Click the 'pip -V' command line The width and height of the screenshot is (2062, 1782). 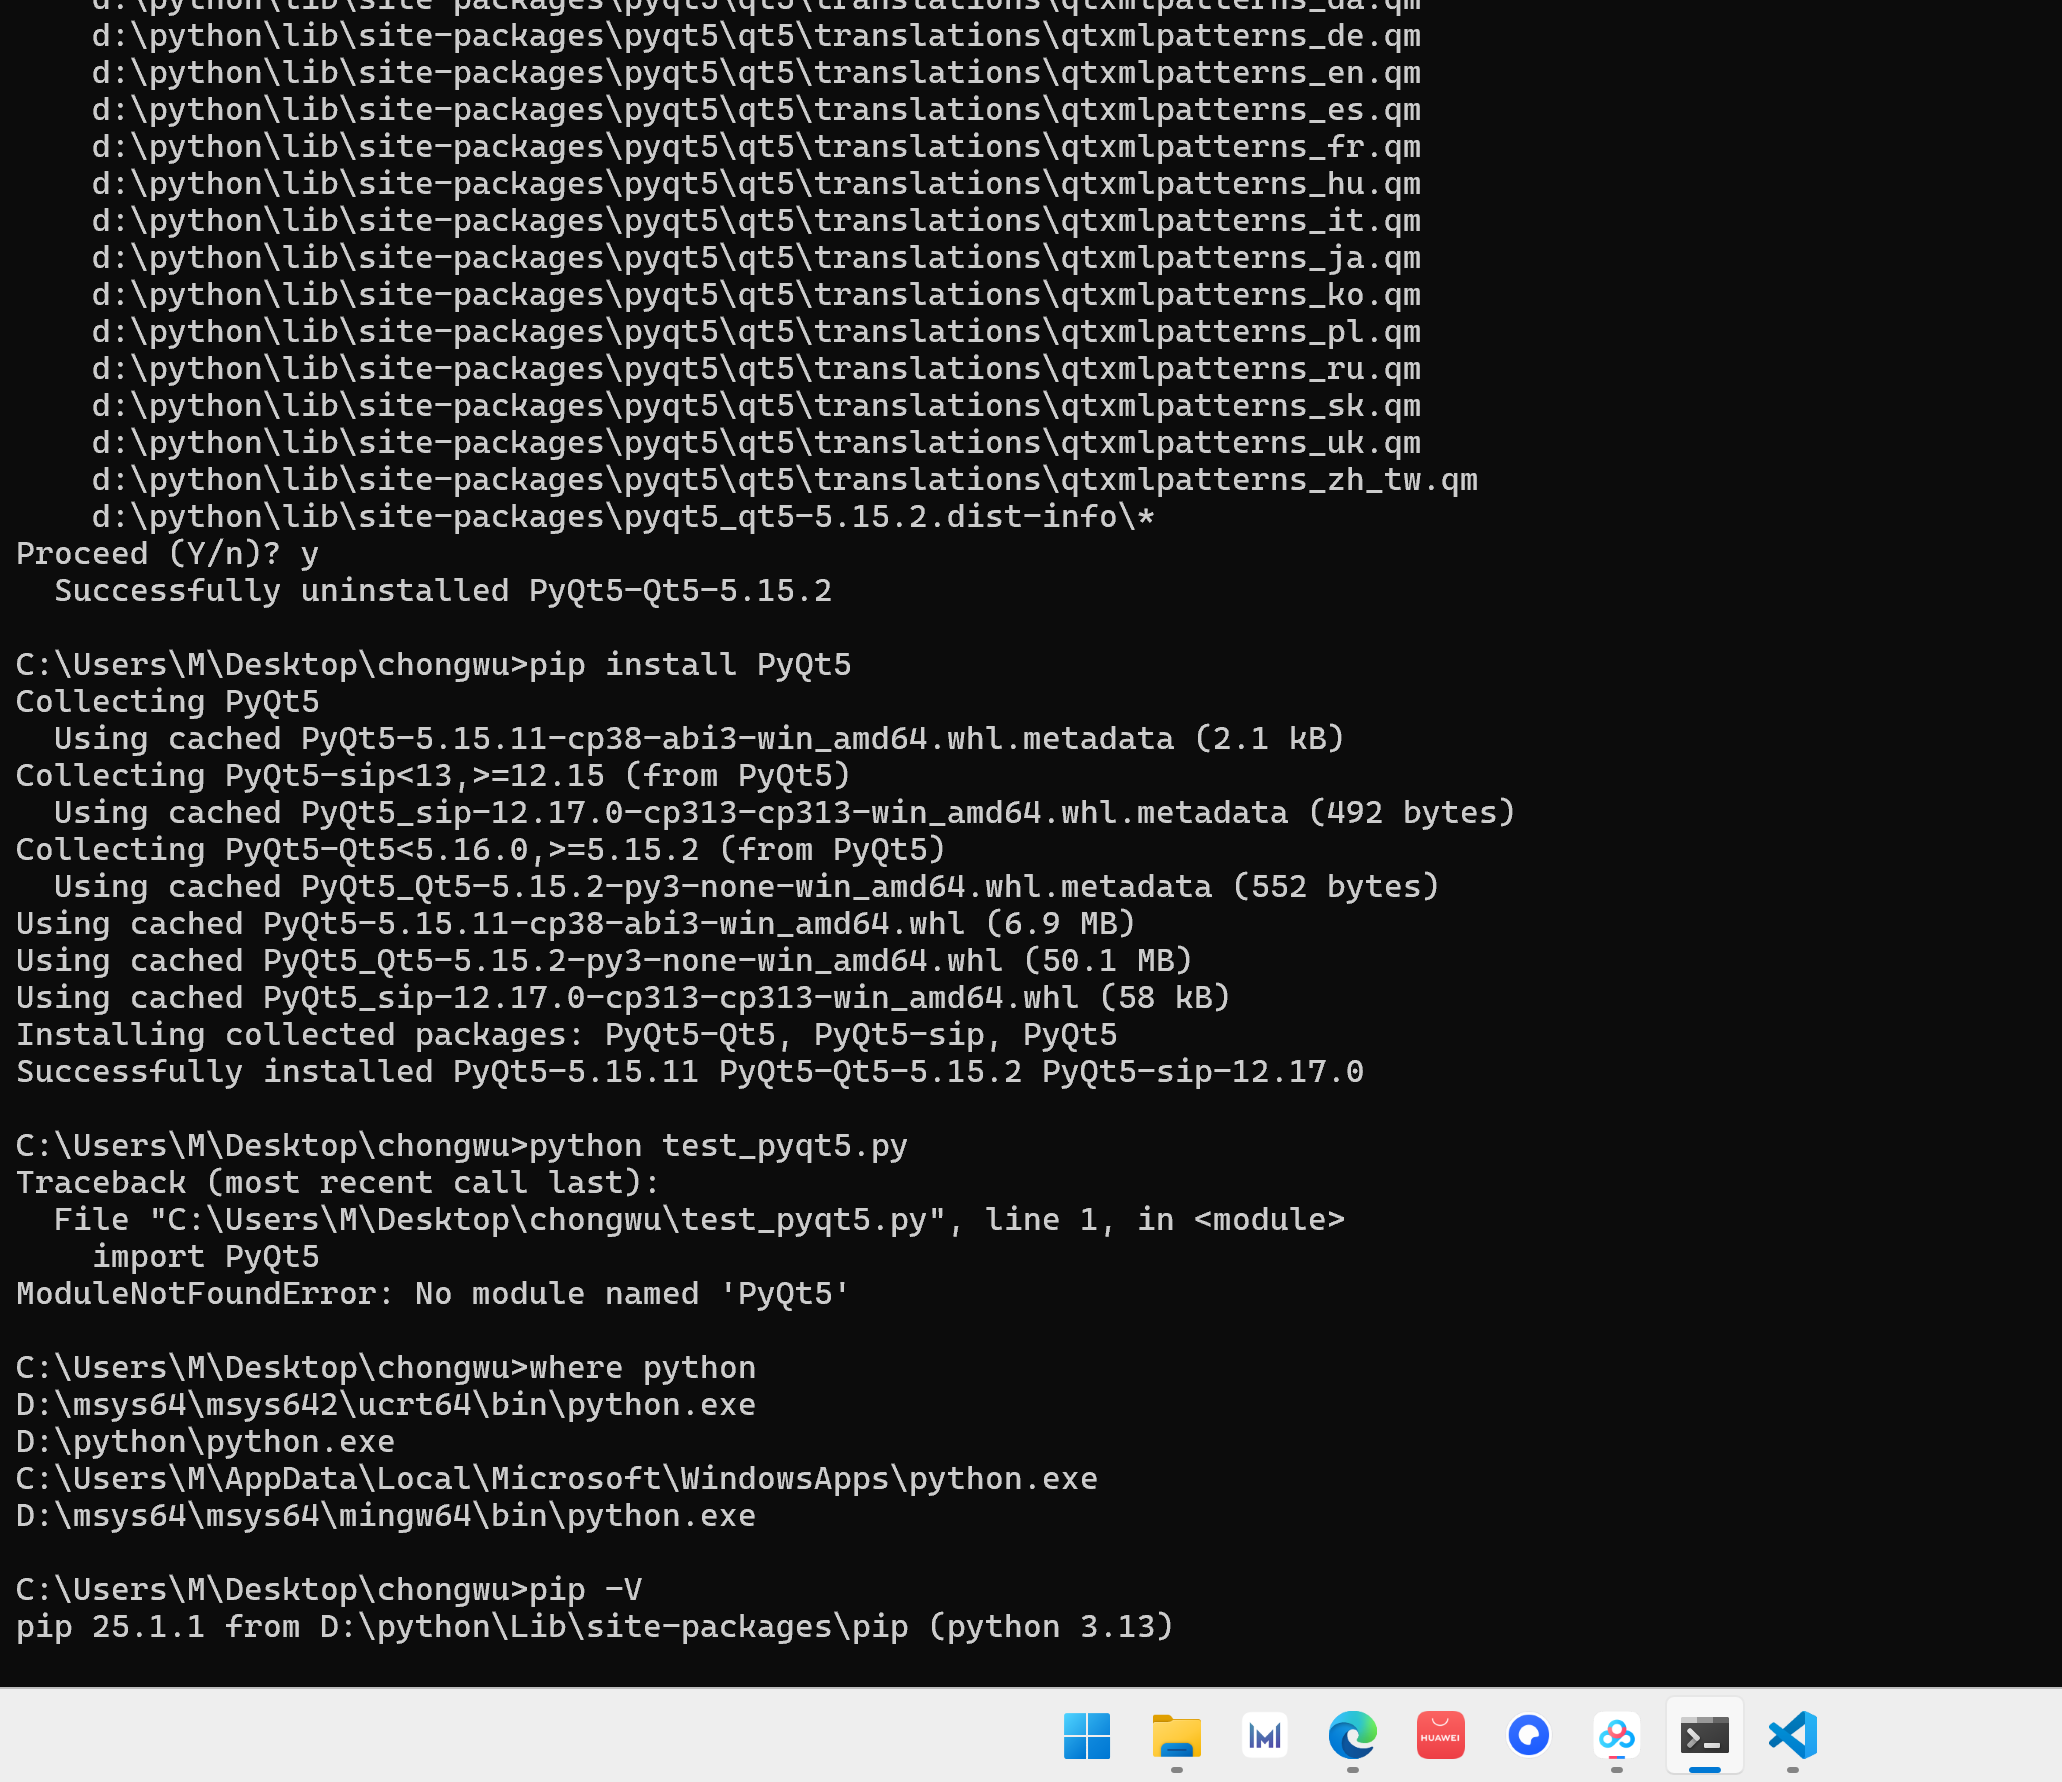click(x=329, y=1590)
